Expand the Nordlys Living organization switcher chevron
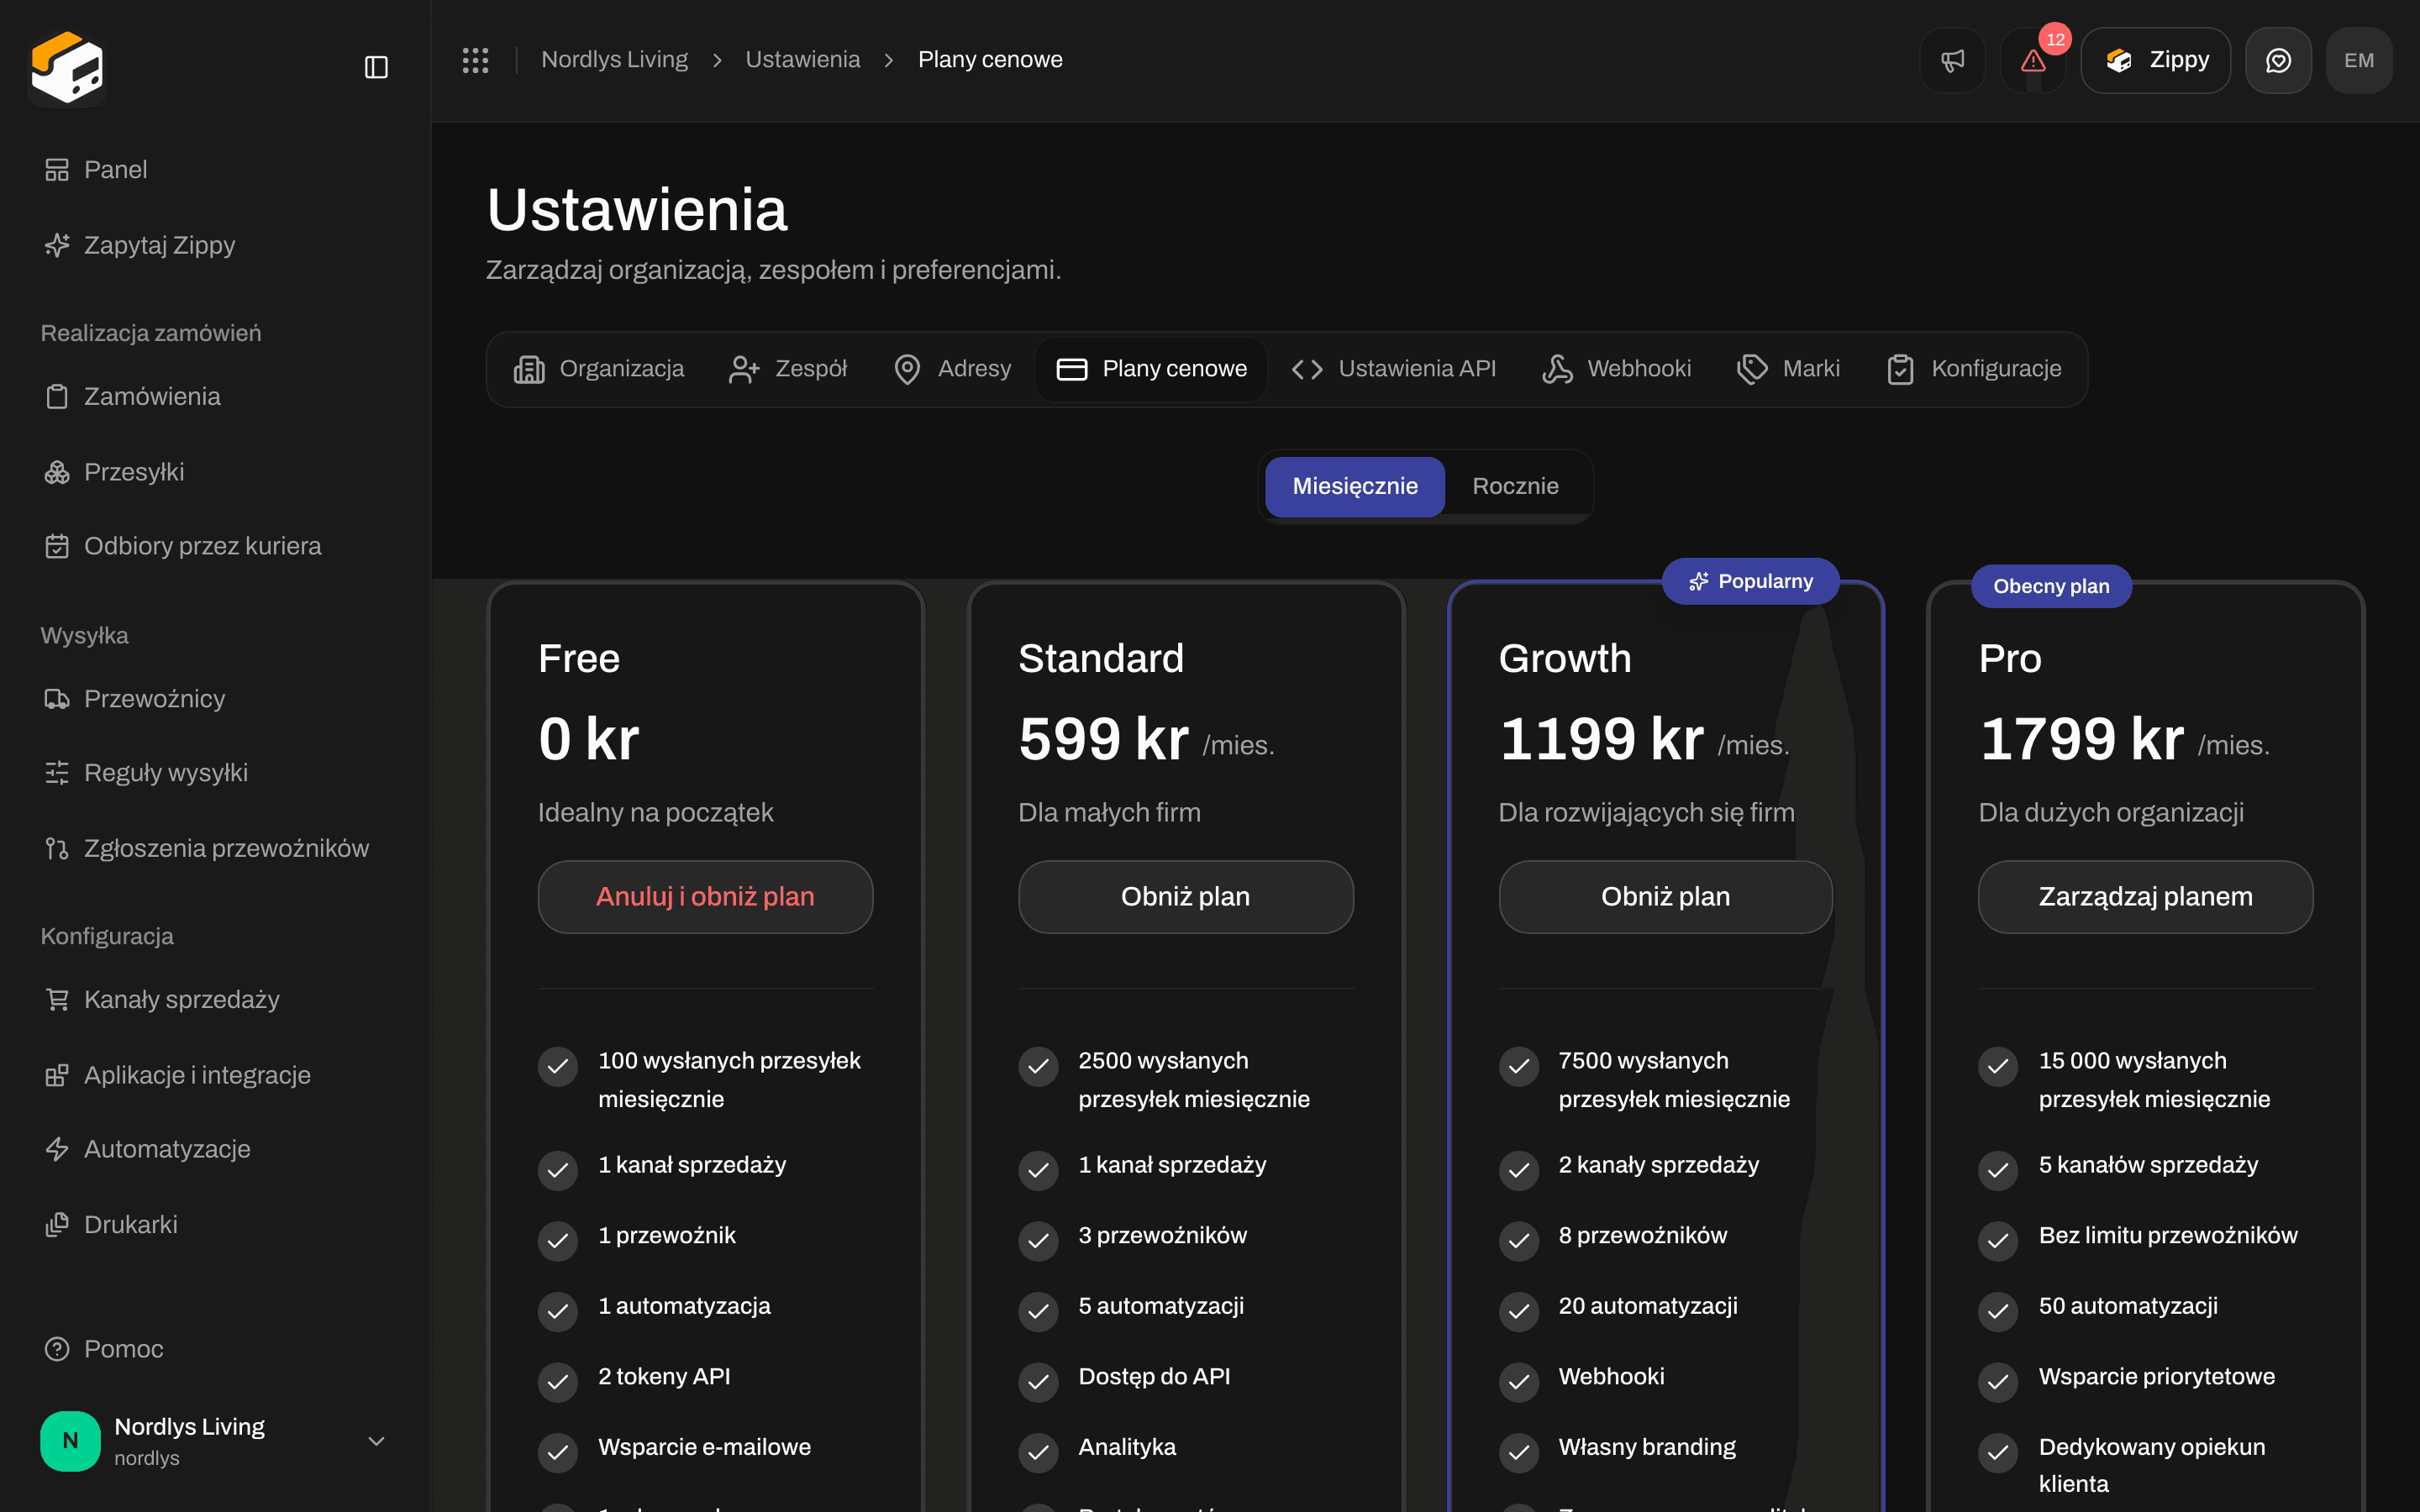 (x=376, y=1441)
